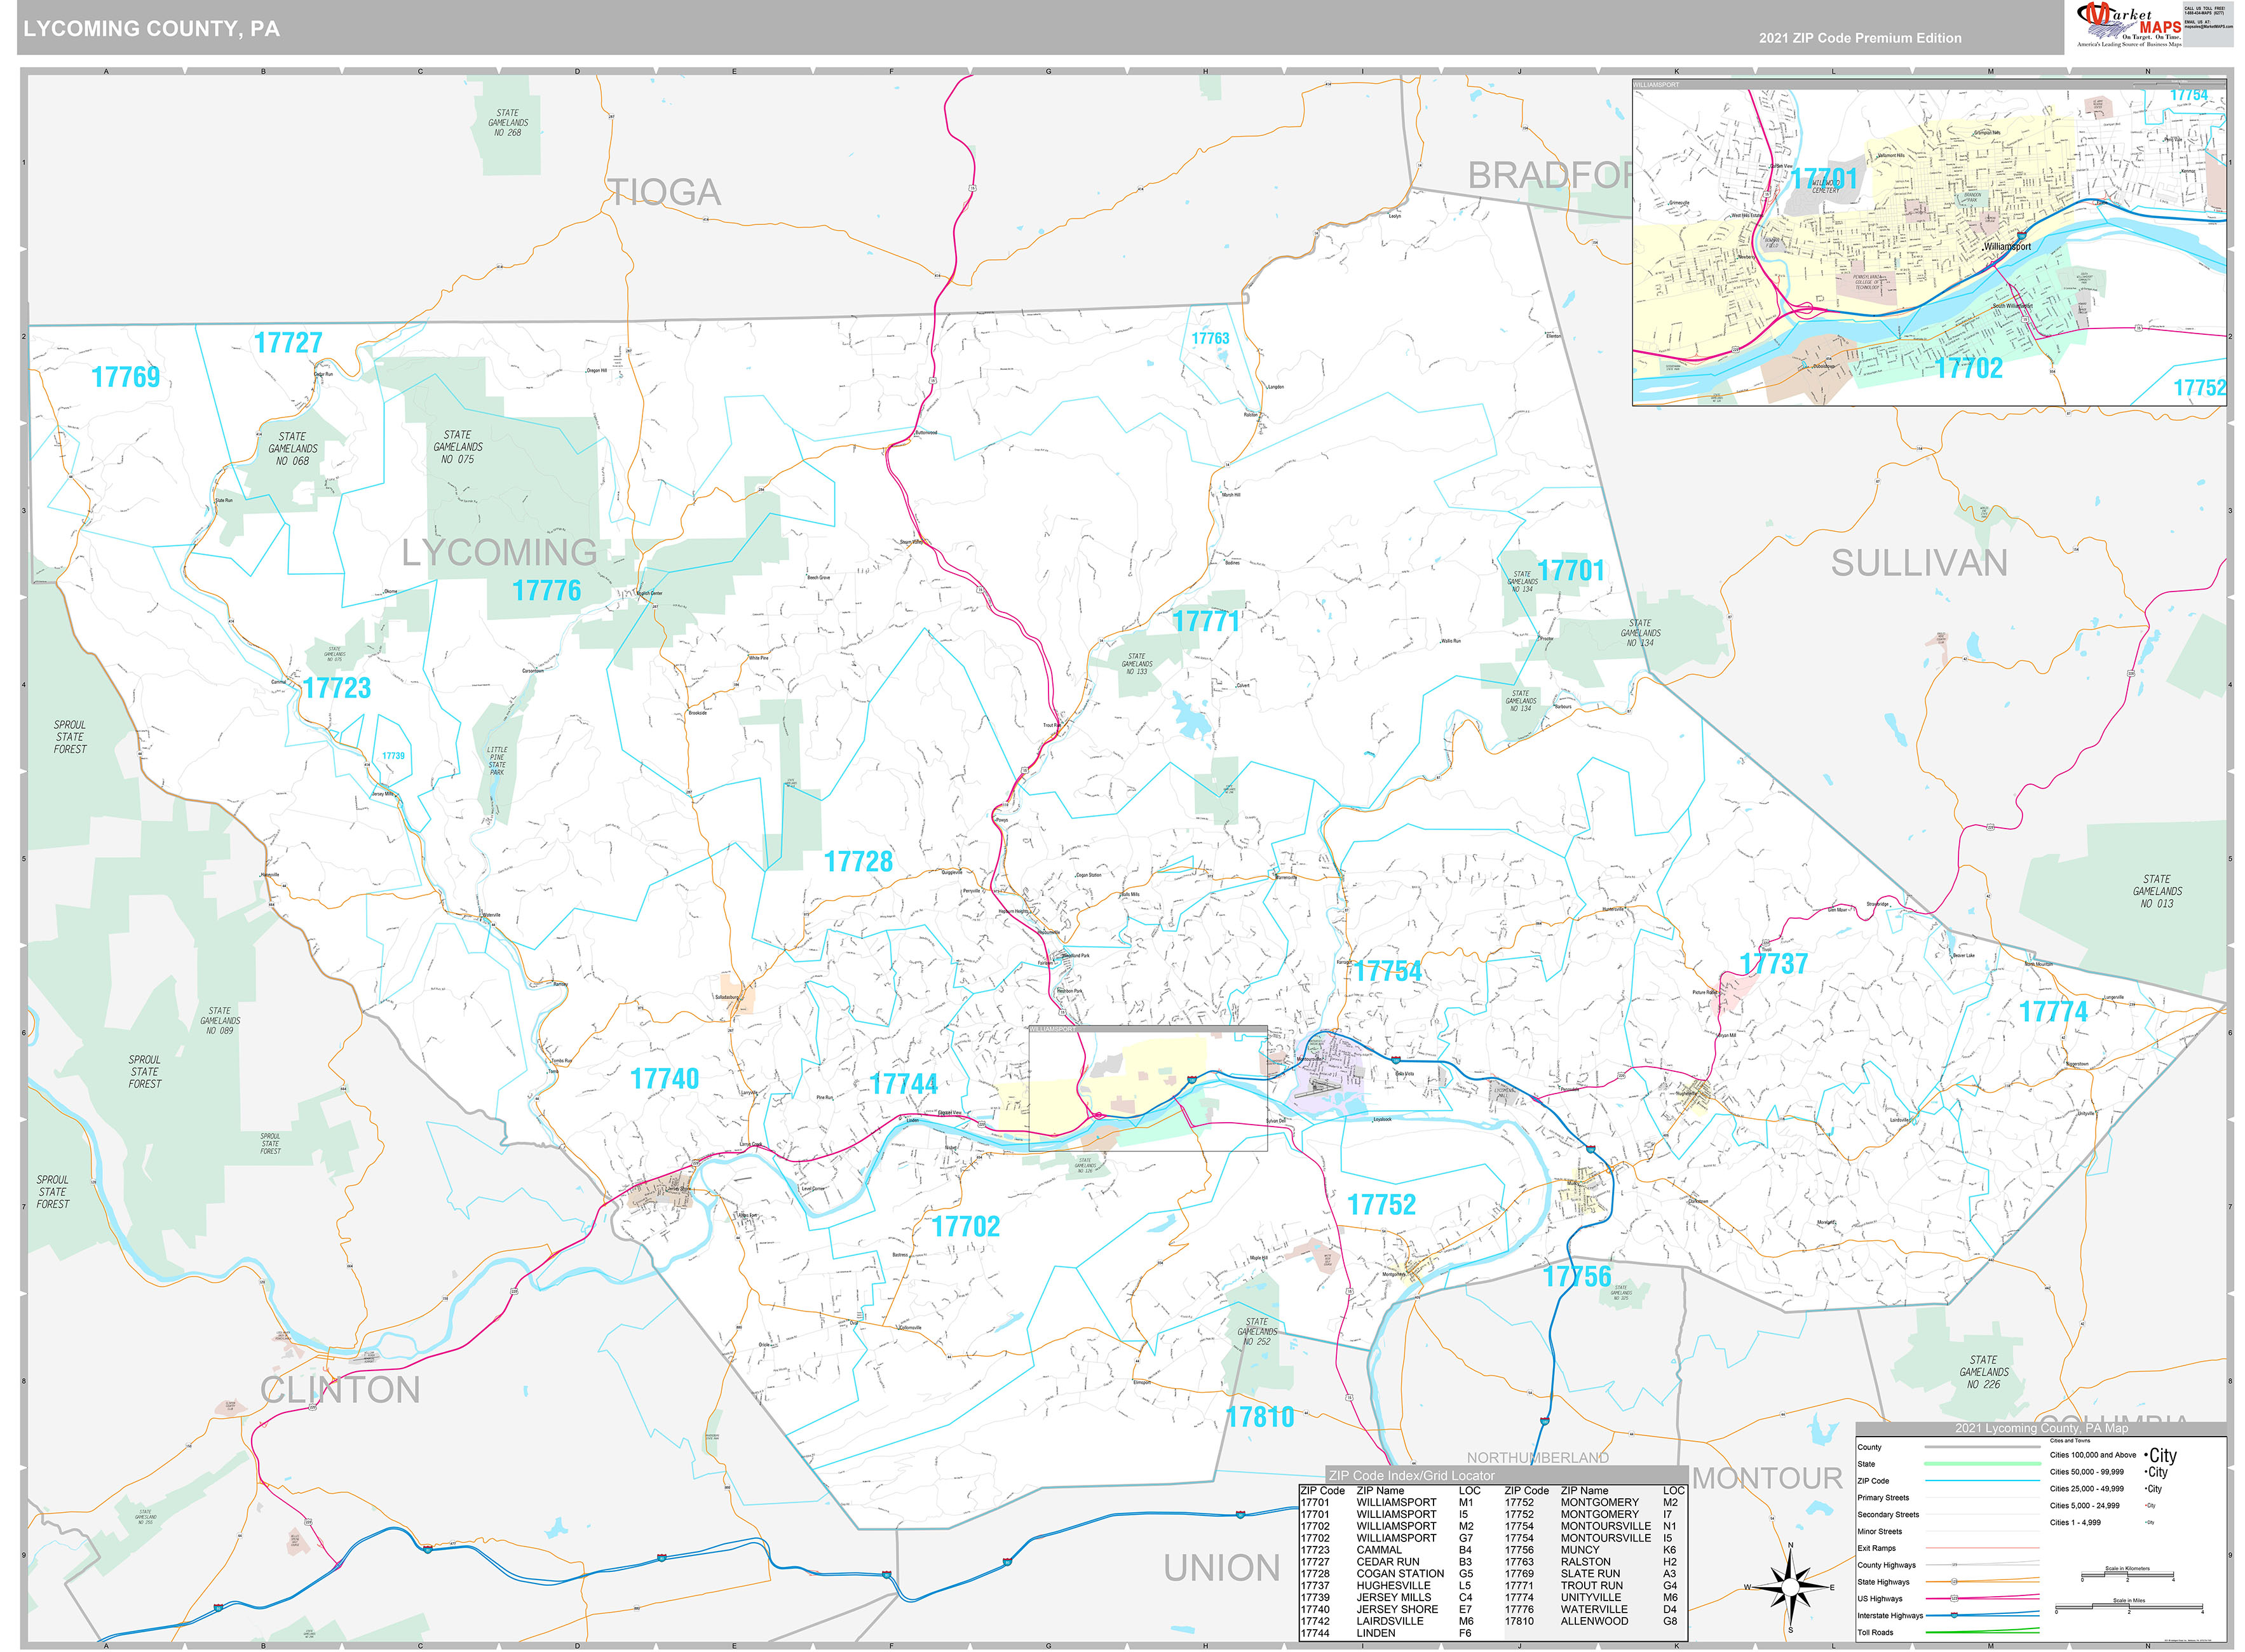Image resolution: width=2245 pixels, height=1652 pixels.
Task: Click the small 17739 ZIP label on the map
Action: (393, 756)
